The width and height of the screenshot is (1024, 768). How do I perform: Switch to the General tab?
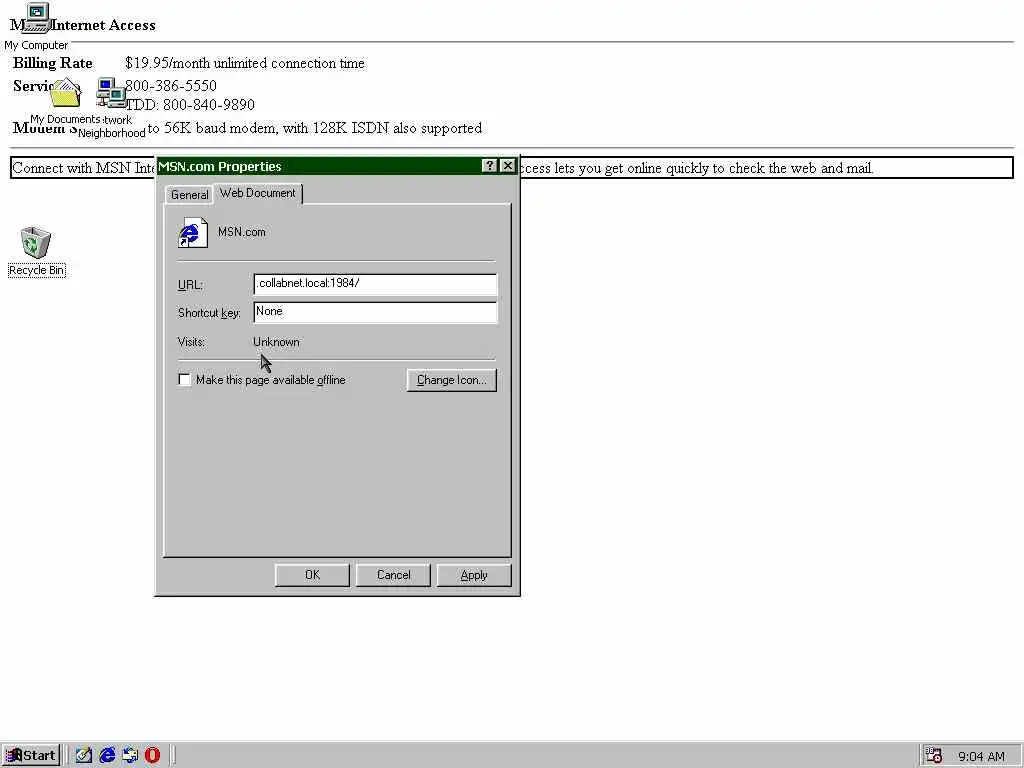[x=189, y=195]
